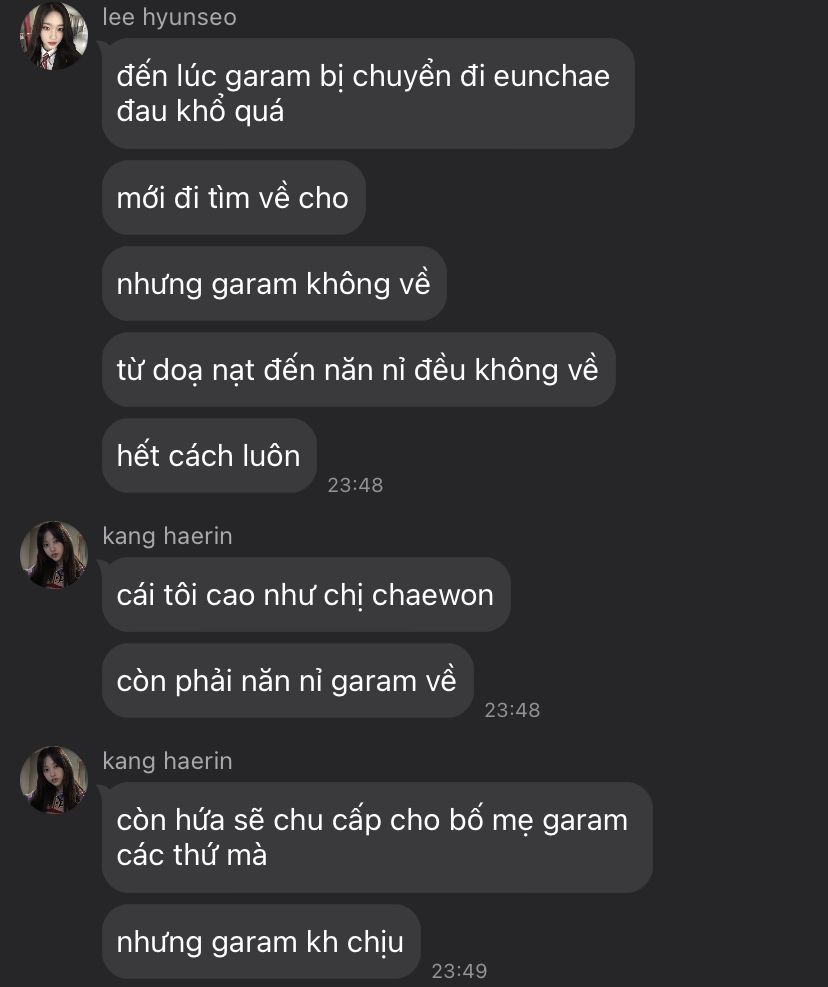The height and width of the screenshot is (987, 828).
Task: Tap the message starting 'đến lúc garam bị chuyển'
Action: pos(368,93)
